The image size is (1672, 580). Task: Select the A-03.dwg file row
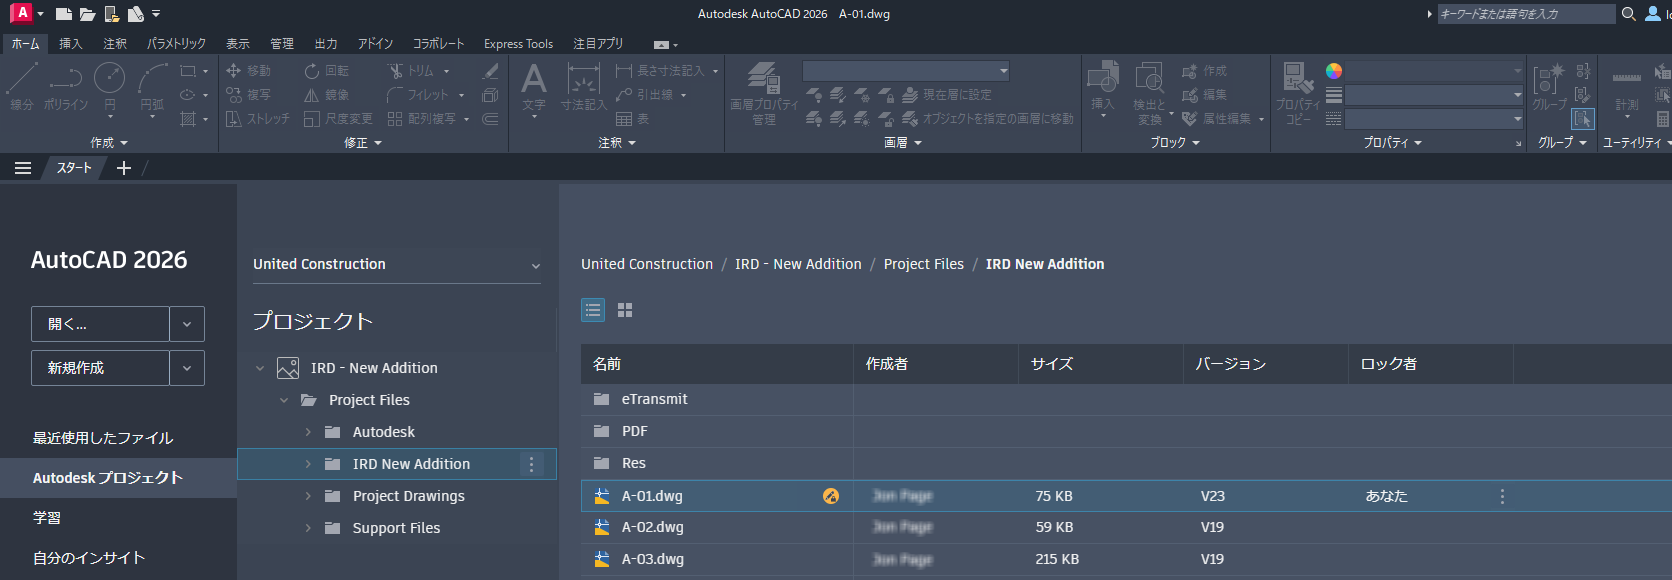(1126, 559)
